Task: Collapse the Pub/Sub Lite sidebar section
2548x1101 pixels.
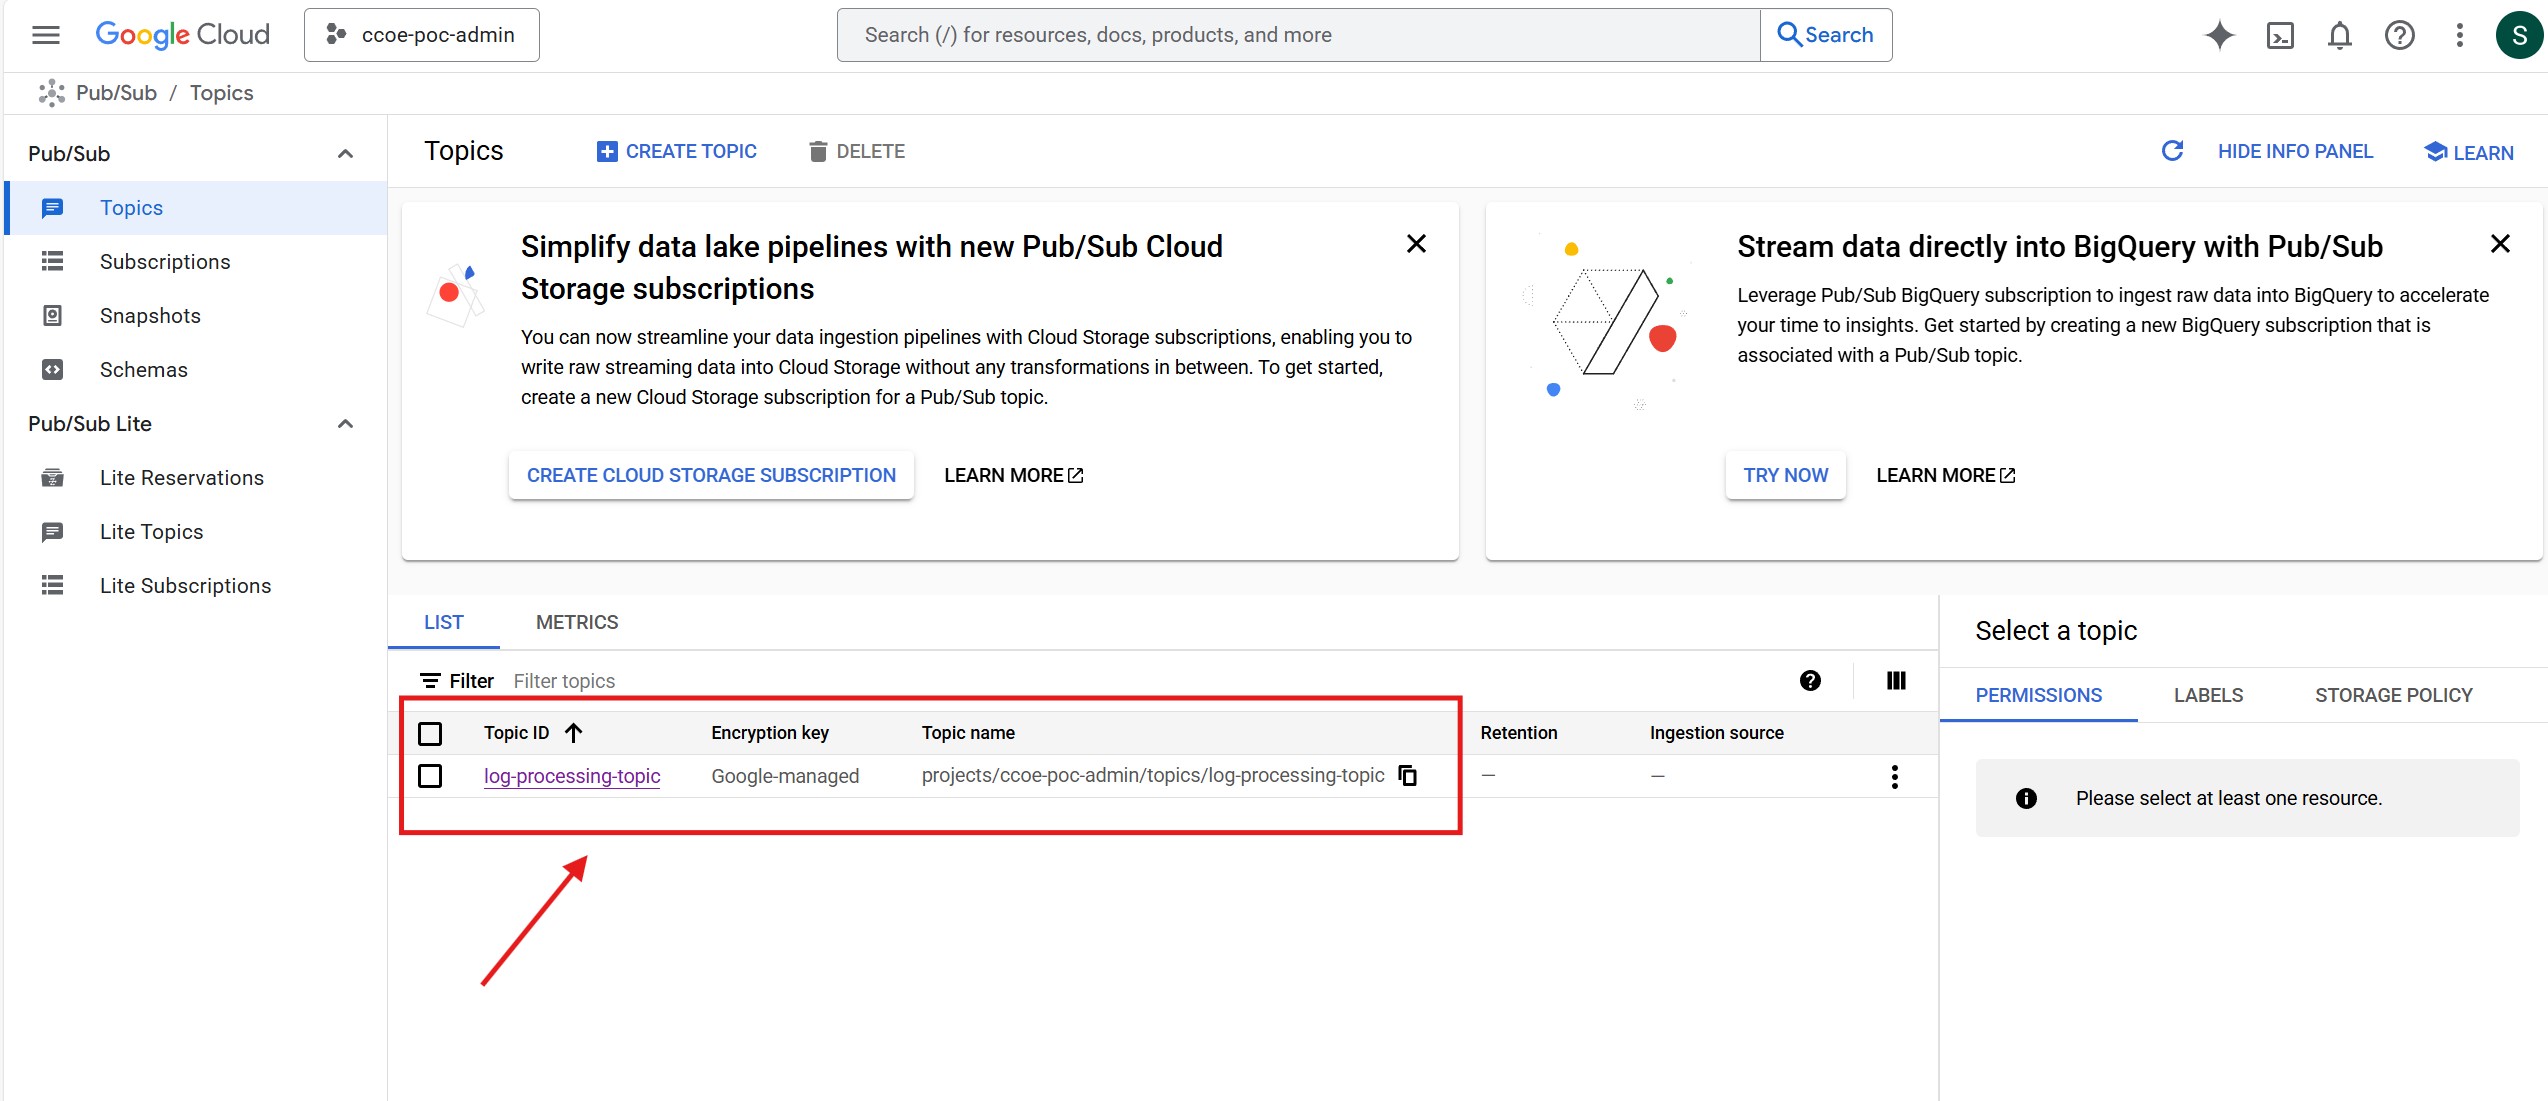Action: click(345, 424)
